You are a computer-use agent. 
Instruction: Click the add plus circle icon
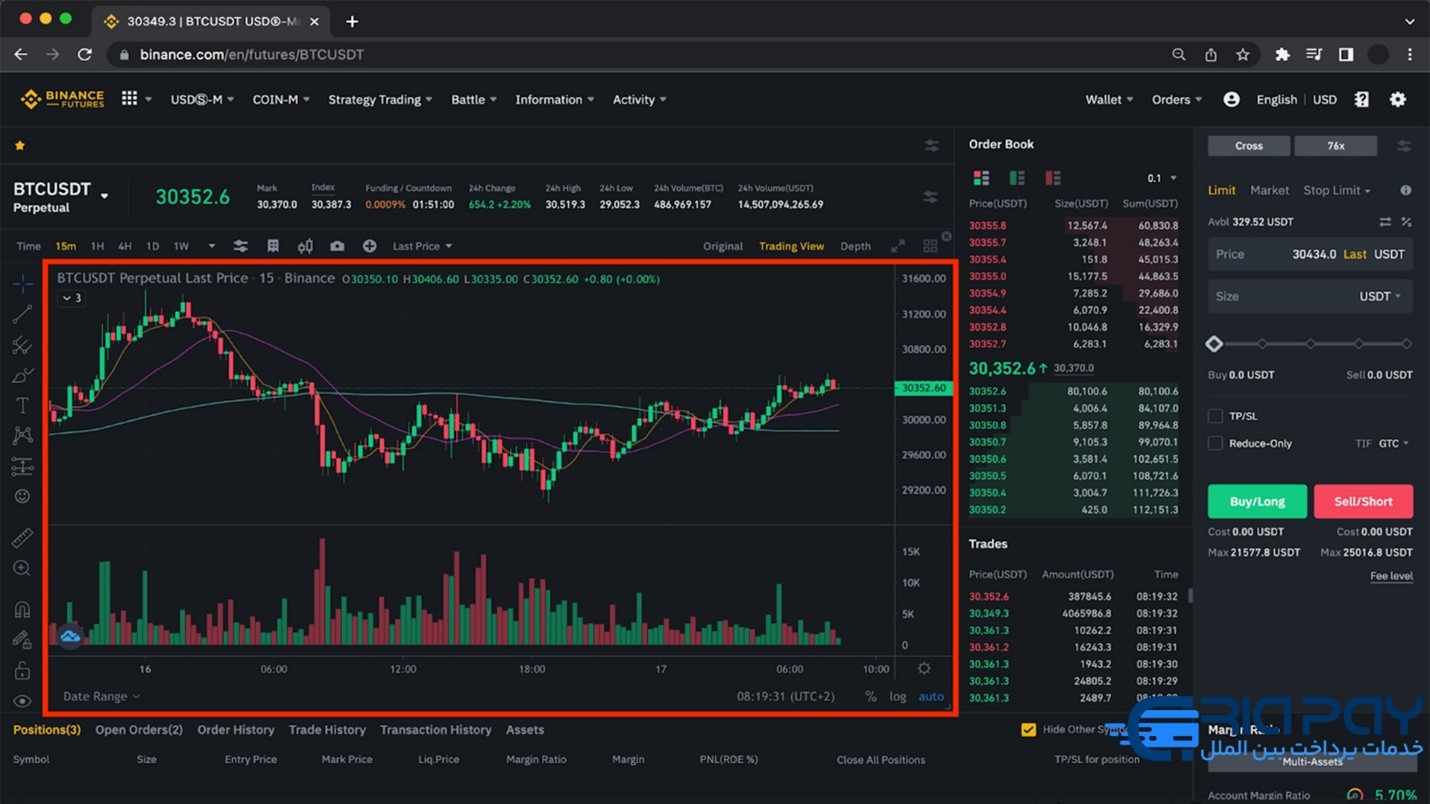369,246
